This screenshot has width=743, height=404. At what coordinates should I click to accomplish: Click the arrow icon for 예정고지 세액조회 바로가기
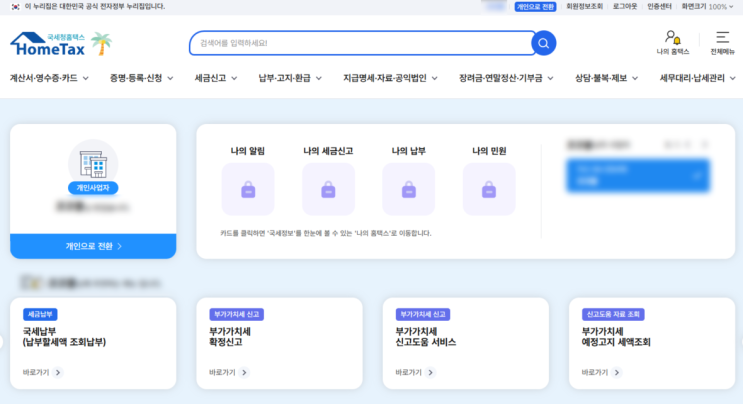click(616, 373)
